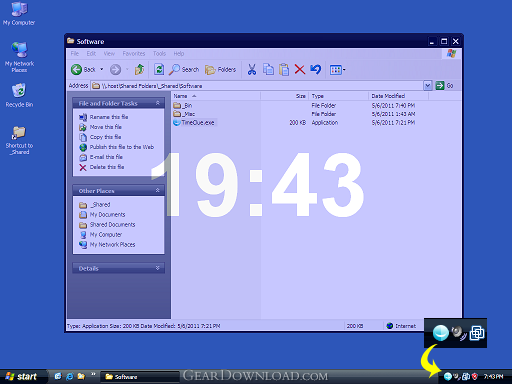Click 5/6/2011 7:40 PM date cell
Image resolution: width=512 pixels, height=384 pixels.
click(x=393, y=105)
